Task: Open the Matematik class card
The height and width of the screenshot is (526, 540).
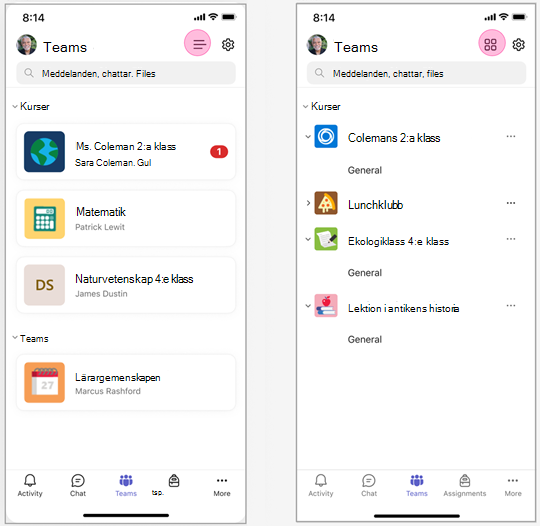Action: coord(126,218)
